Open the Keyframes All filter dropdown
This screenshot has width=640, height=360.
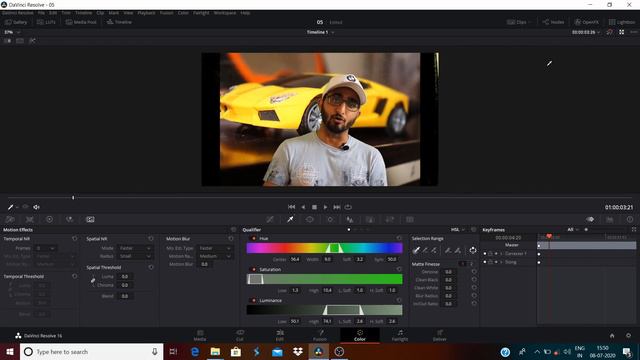573,230
